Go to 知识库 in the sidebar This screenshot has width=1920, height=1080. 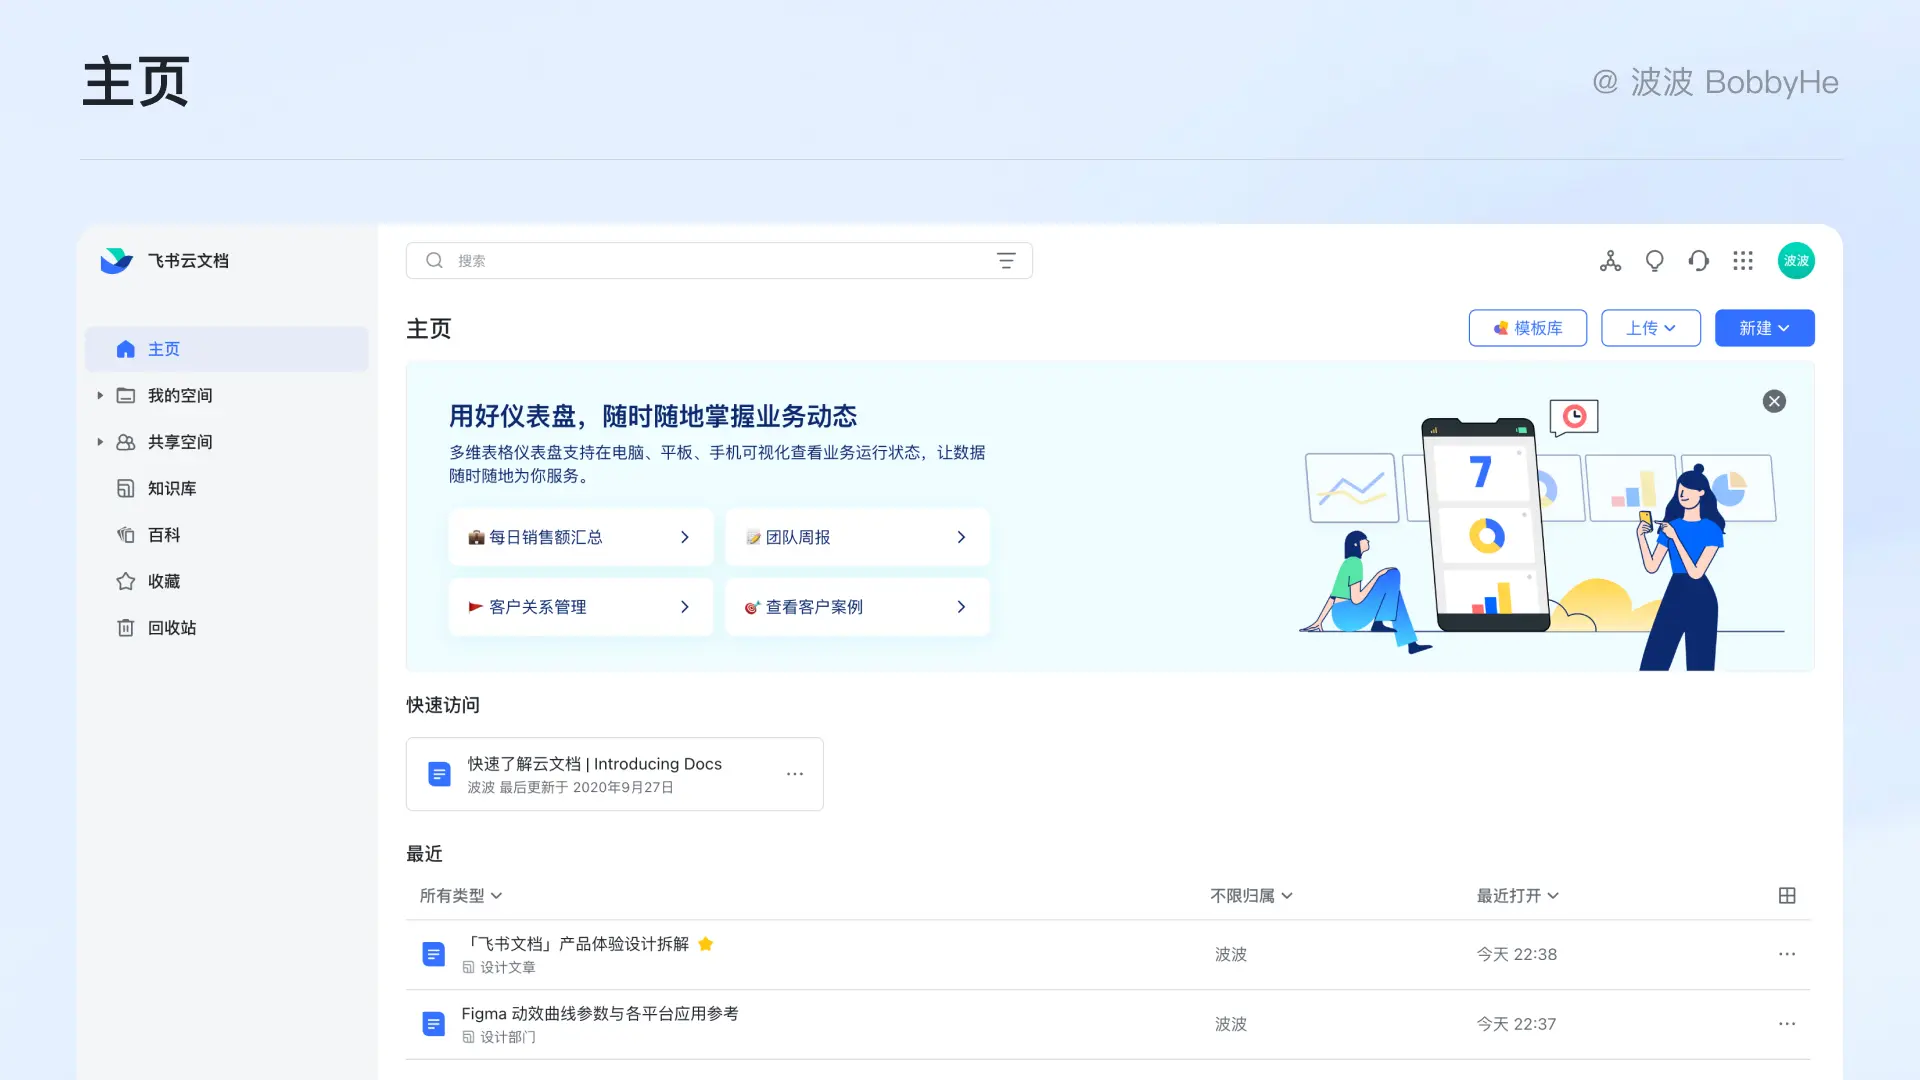(x=172, y=488)
